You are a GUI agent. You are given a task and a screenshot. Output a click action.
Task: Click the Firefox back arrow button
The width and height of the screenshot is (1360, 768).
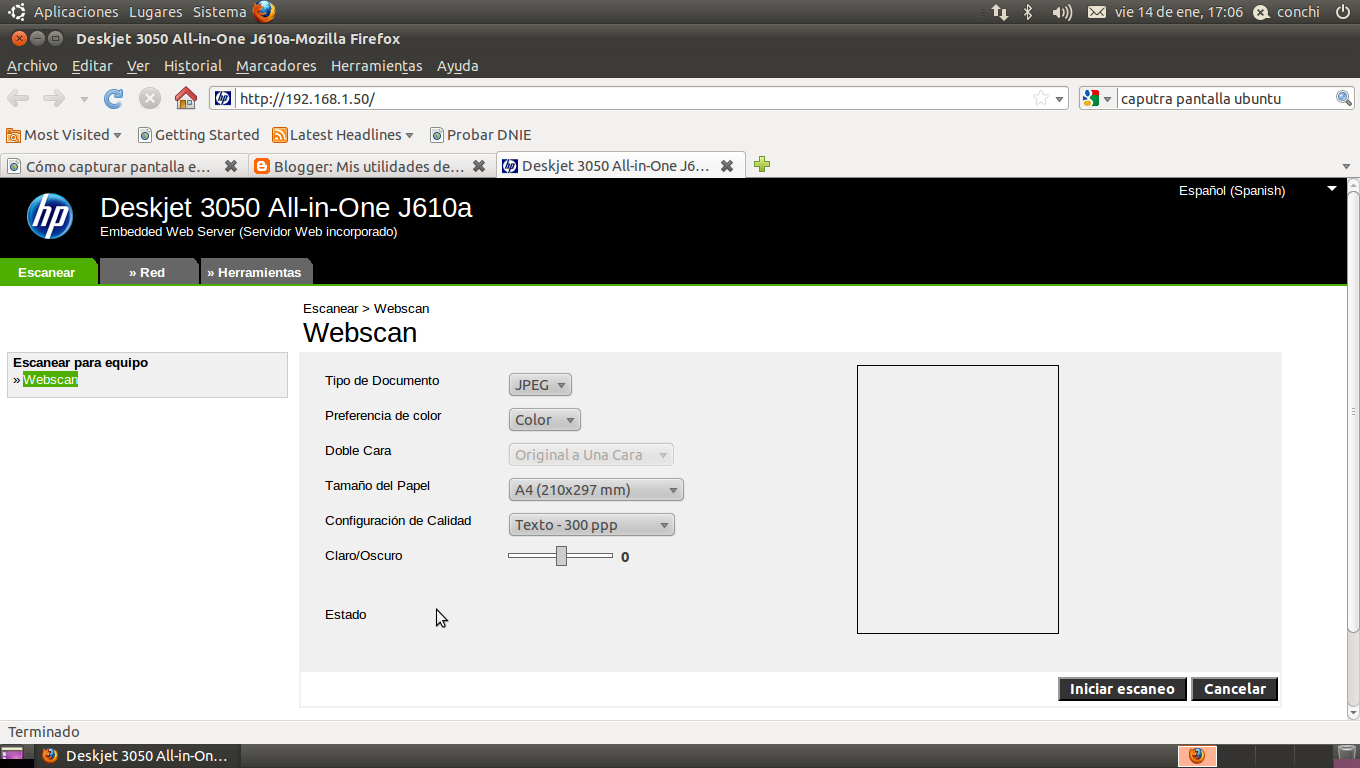[18, 98]
